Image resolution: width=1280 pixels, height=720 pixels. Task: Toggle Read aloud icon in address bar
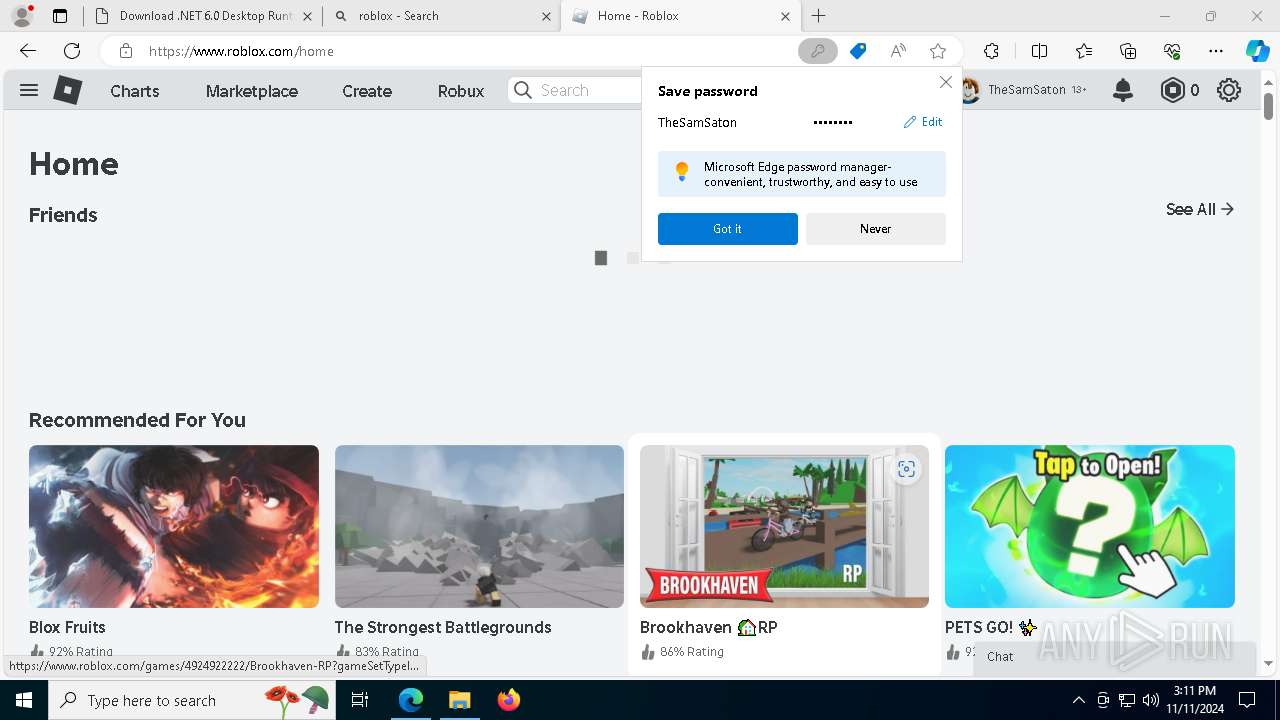tap(898, 51)
